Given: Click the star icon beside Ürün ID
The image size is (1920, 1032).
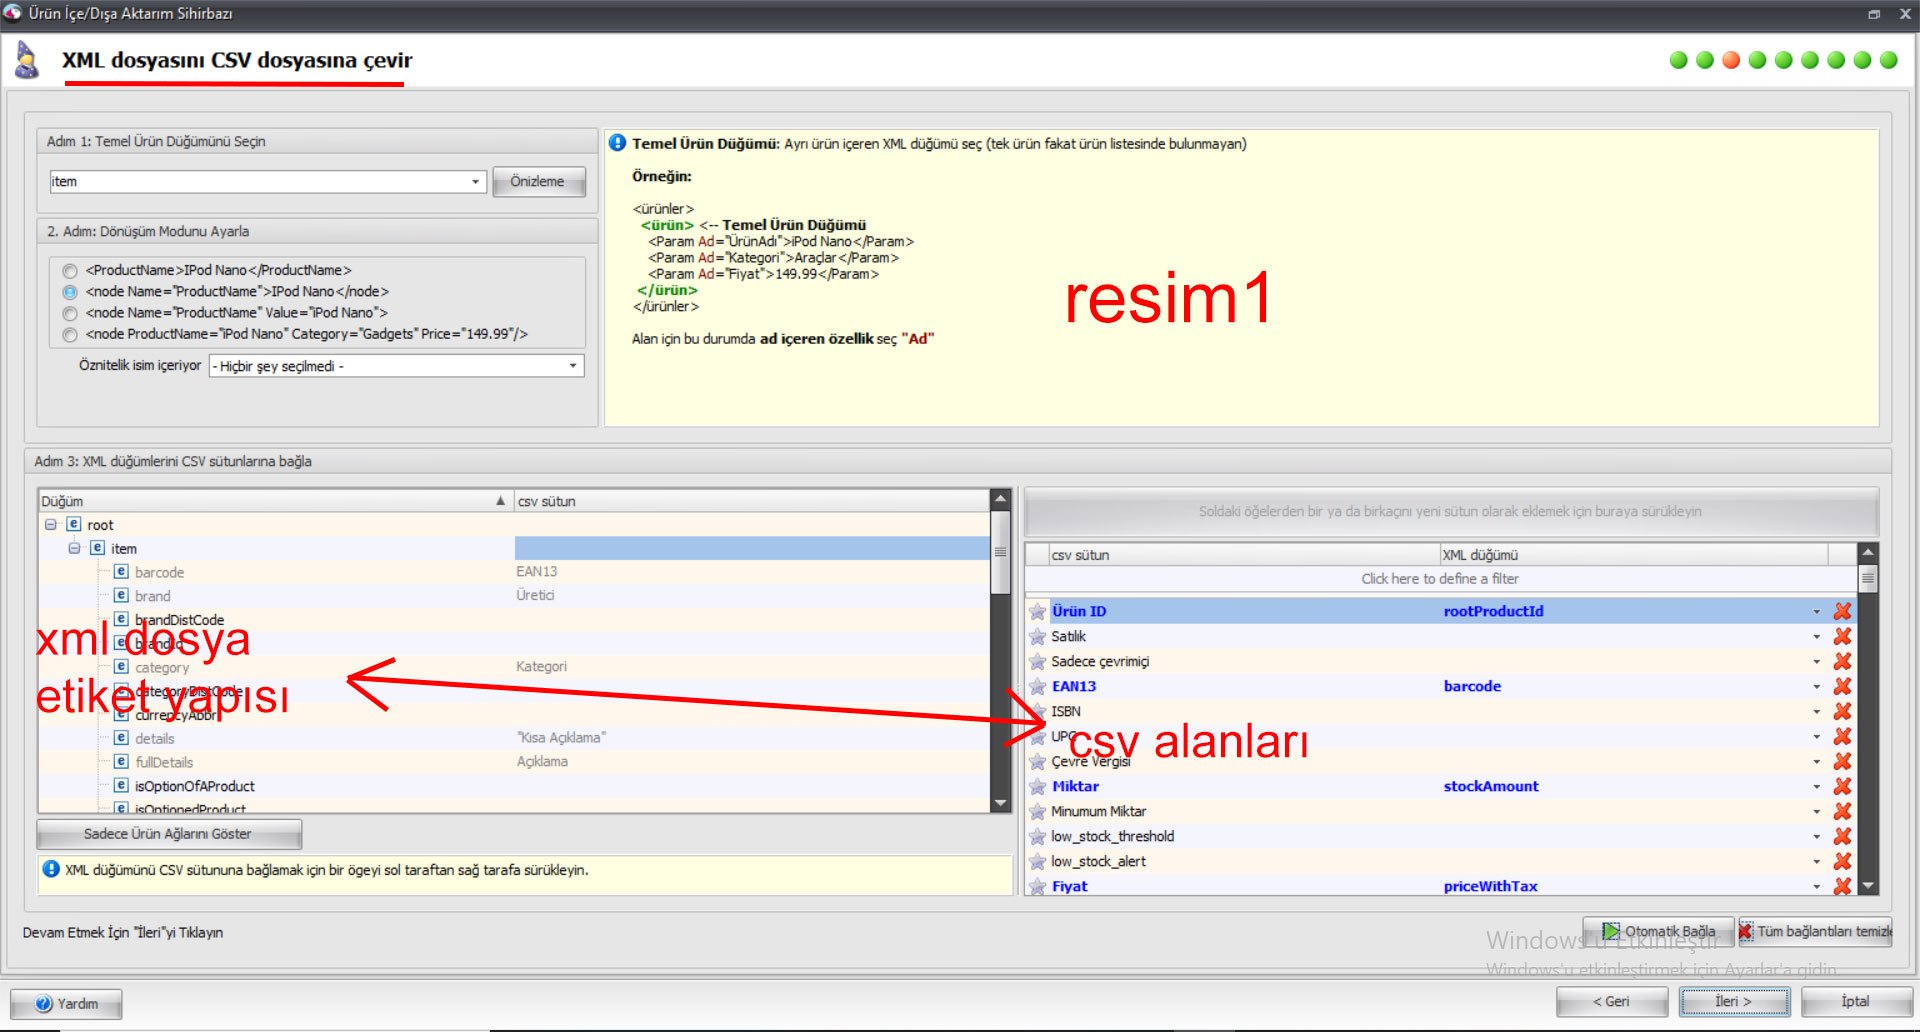Looking at the screenshot, I should point(1037,611).
